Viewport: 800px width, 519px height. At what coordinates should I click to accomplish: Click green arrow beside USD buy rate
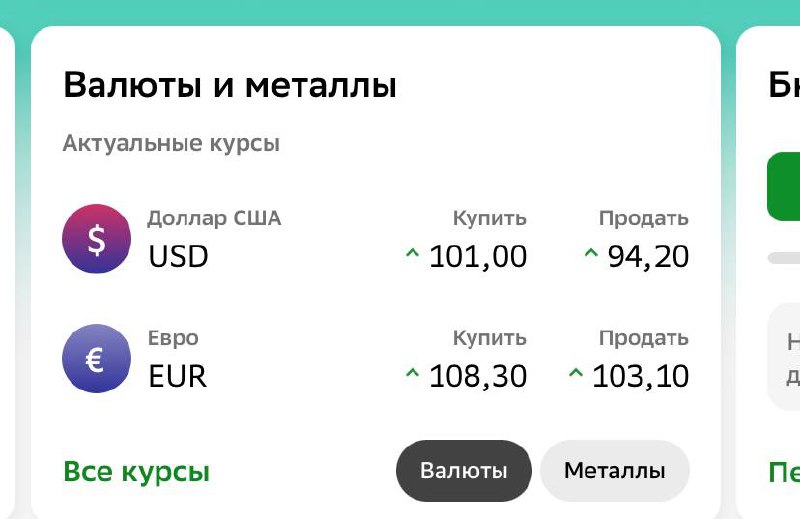[x=411, y=255]
